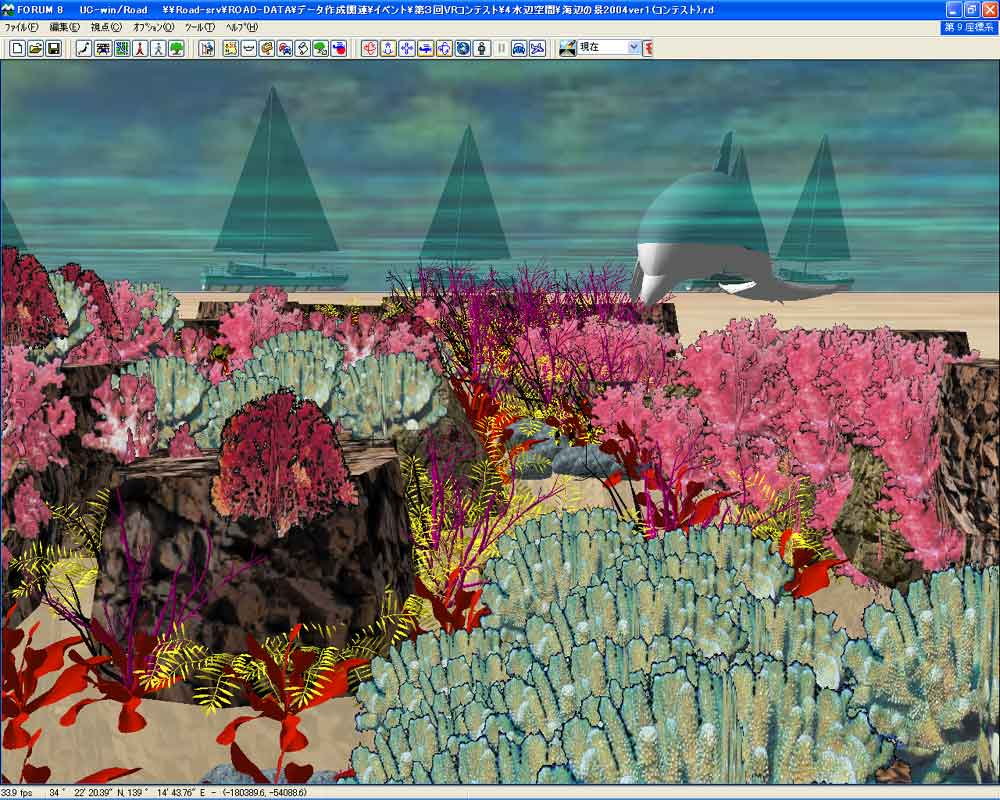Click the blue and red teapot icon
The image size is (1000, 800).
pyautogui.click(x=339, y=48)
